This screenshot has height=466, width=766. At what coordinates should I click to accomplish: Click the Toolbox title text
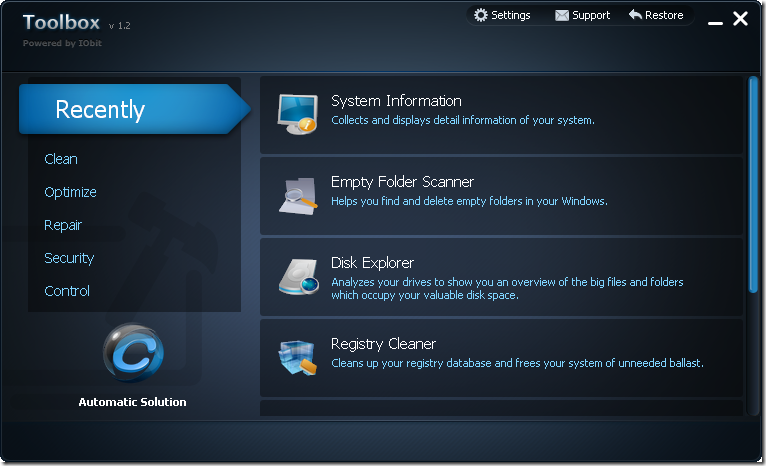pos(61,22)
